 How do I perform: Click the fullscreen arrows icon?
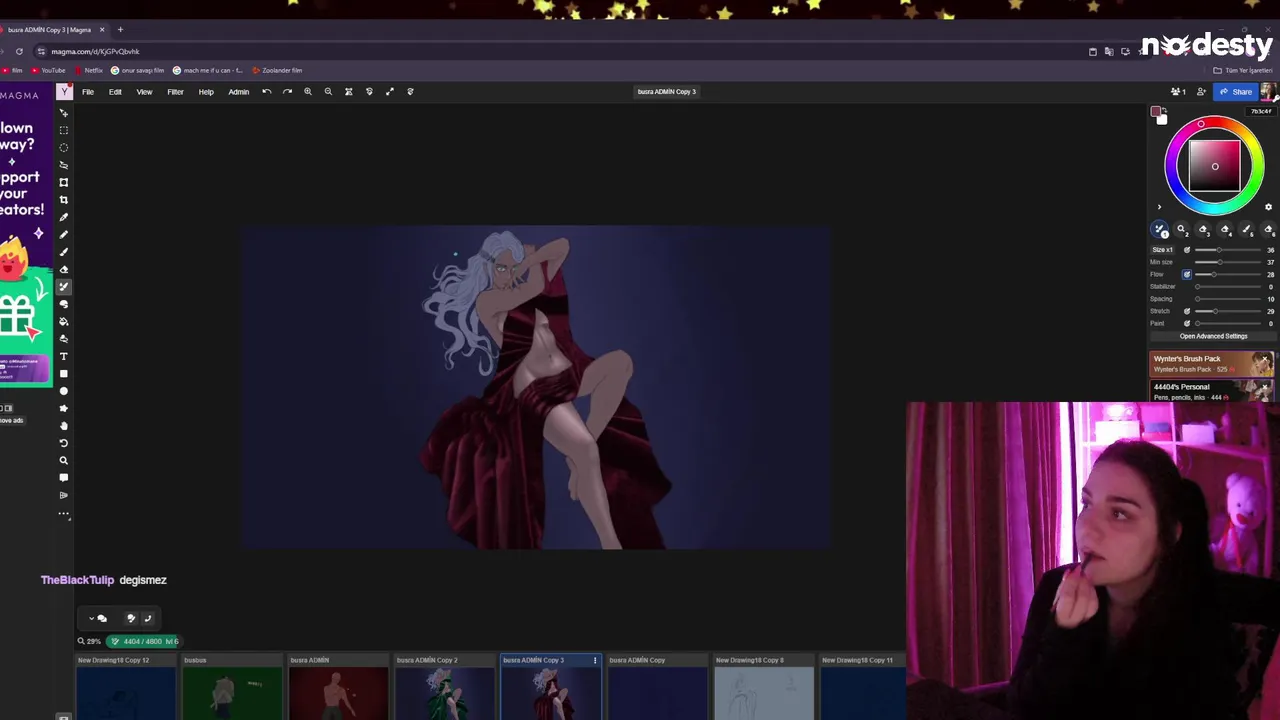390,92
